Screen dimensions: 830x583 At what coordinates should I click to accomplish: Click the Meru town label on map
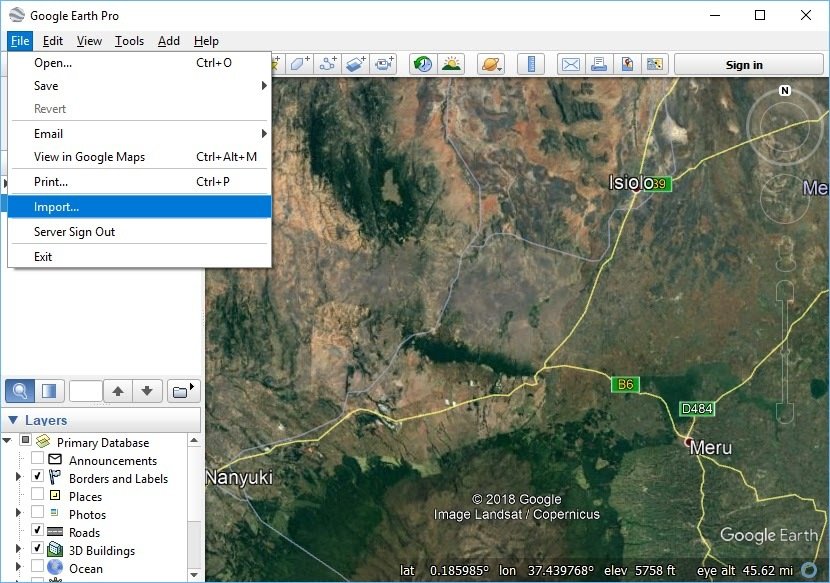pos(711,448)
